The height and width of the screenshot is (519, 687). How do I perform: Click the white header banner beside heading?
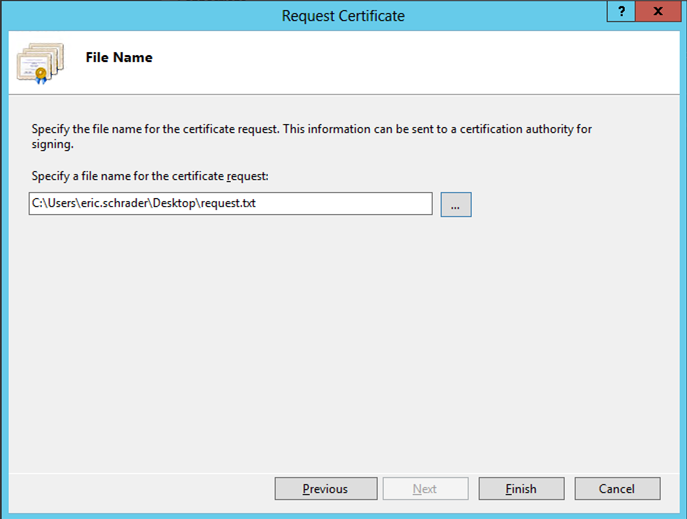click(x=416, y=61)
